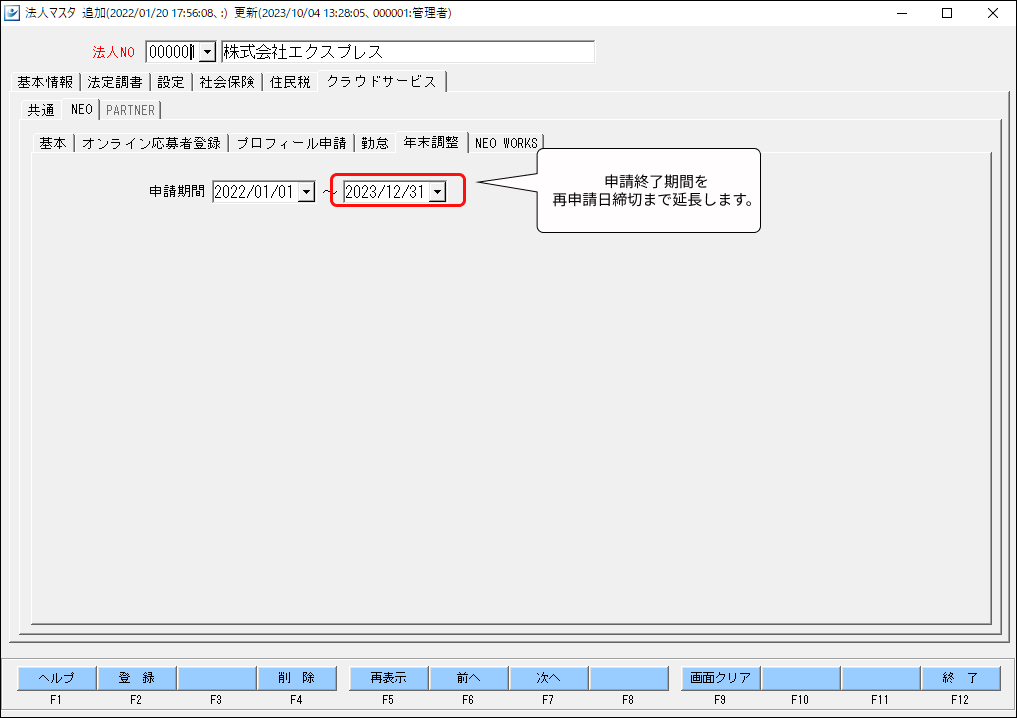Click the ヘルプ F1 button
The image size is (1017, 718).
coord(56,678)
